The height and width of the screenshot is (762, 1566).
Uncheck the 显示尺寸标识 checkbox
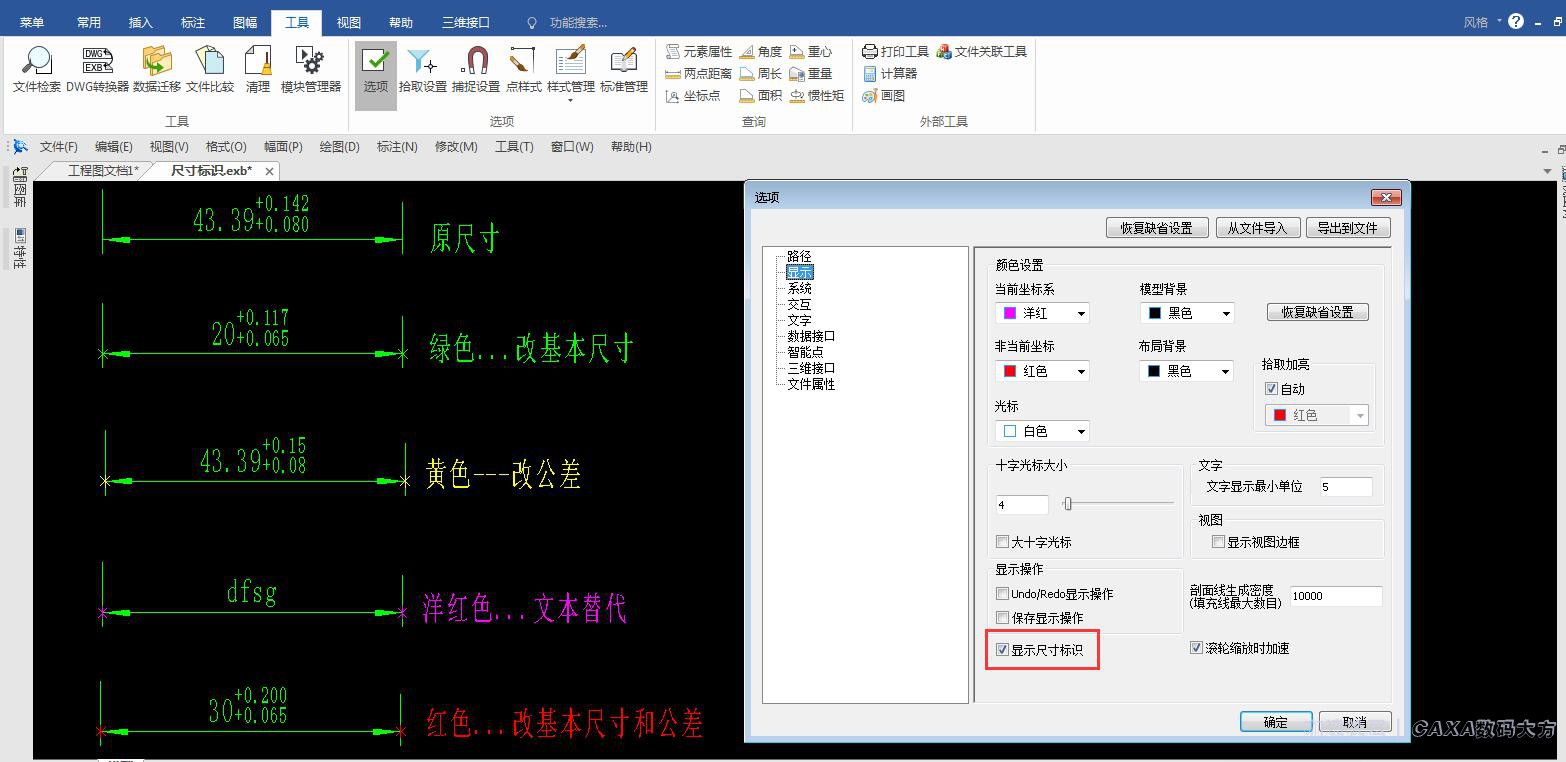tap(1003, 650)
